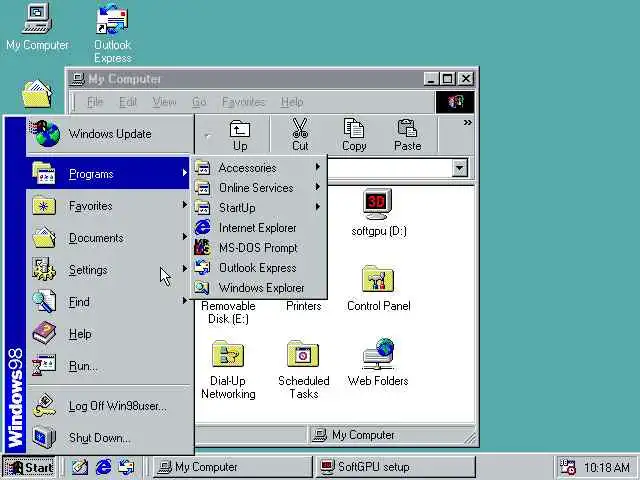Expand the Documents submenu arrow
The width and height of the screenshot is (640, 480).
(184, 237)
